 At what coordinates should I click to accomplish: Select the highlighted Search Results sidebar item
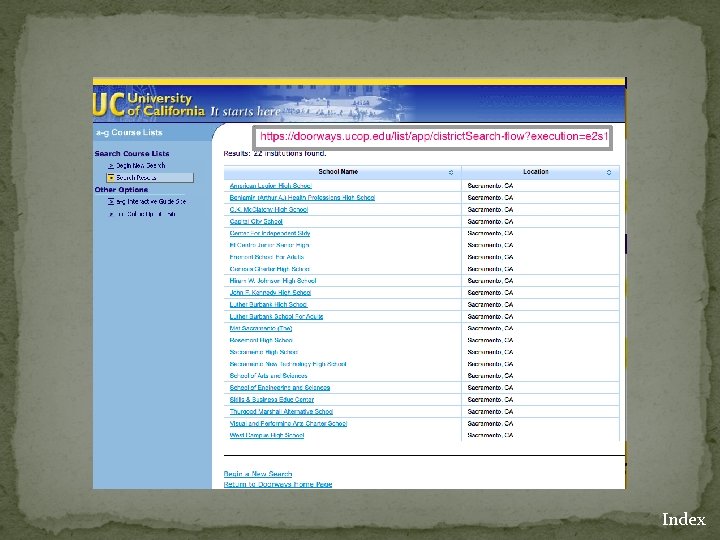coord(150,178)
